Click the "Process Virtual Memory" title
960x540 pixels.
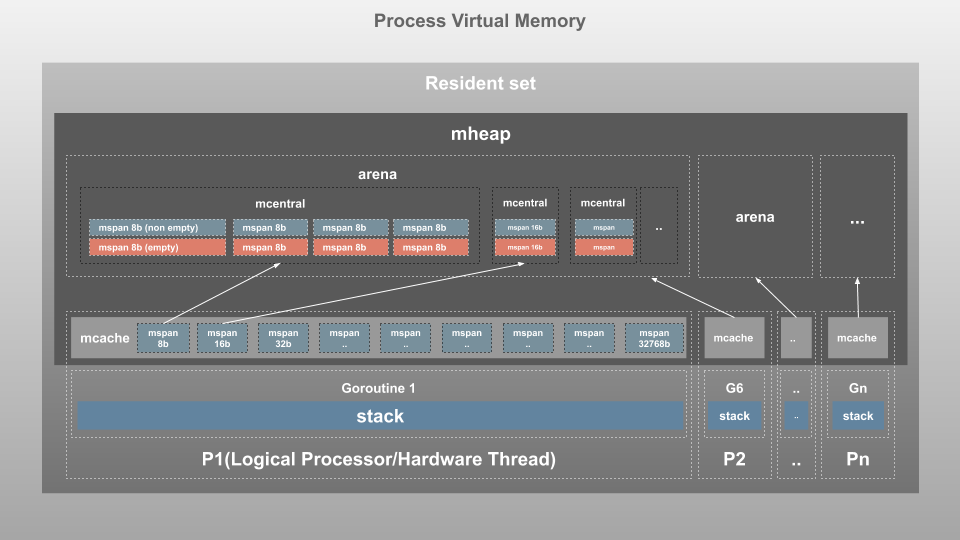pyautogui.click(x=479, y=20)
